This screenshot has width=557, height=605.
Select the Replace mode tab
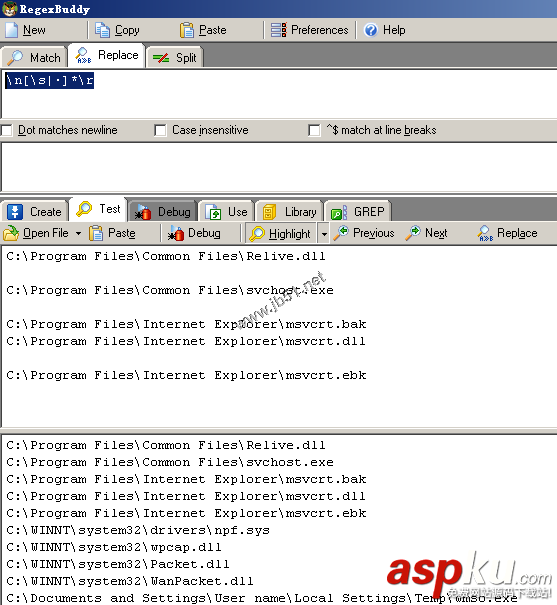(107, 56)
